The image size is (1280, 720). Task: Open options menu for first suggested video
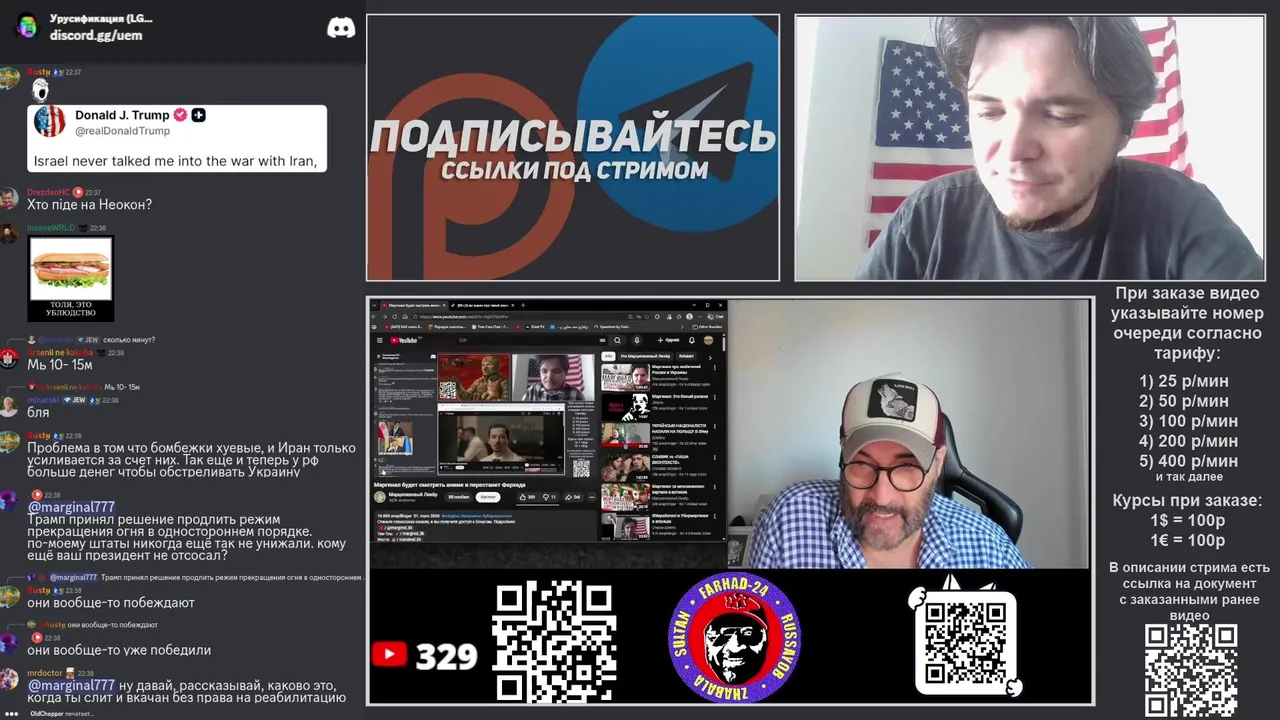point(715,367)
